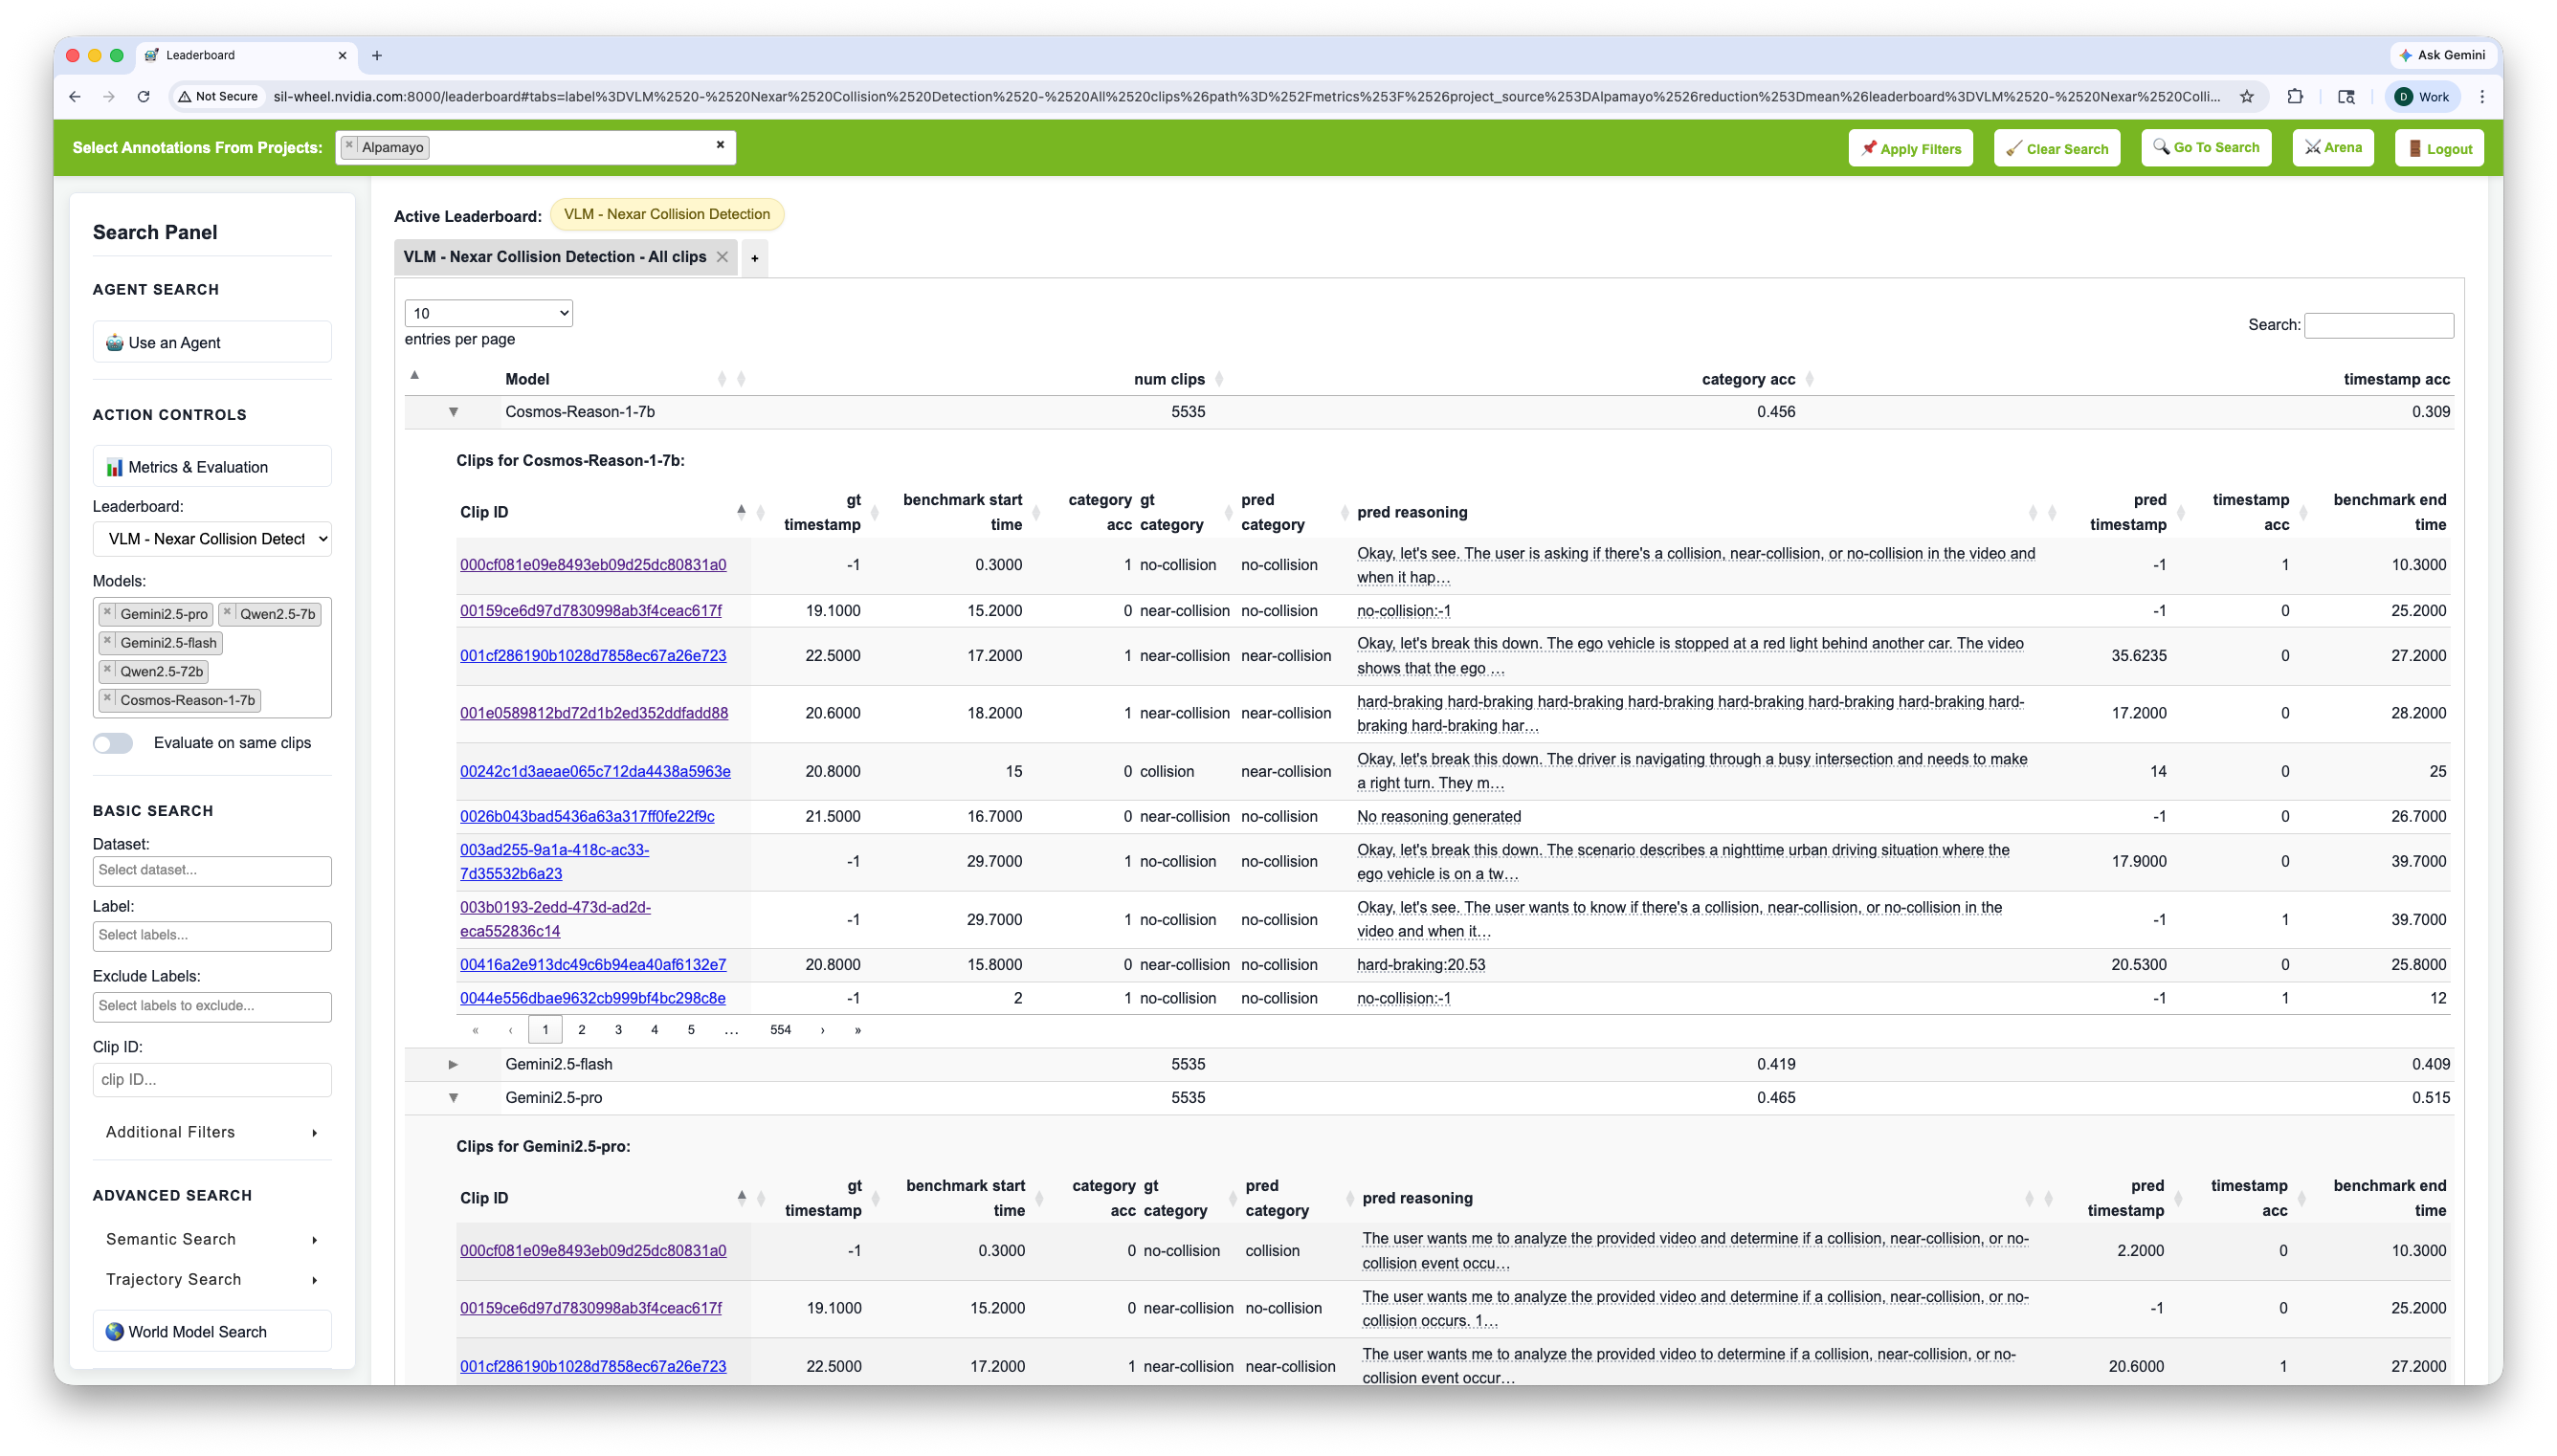The image size is (2557, 1456).
Task: Remove Gemini2.5-pro model tag
Action: coord(107,612)
